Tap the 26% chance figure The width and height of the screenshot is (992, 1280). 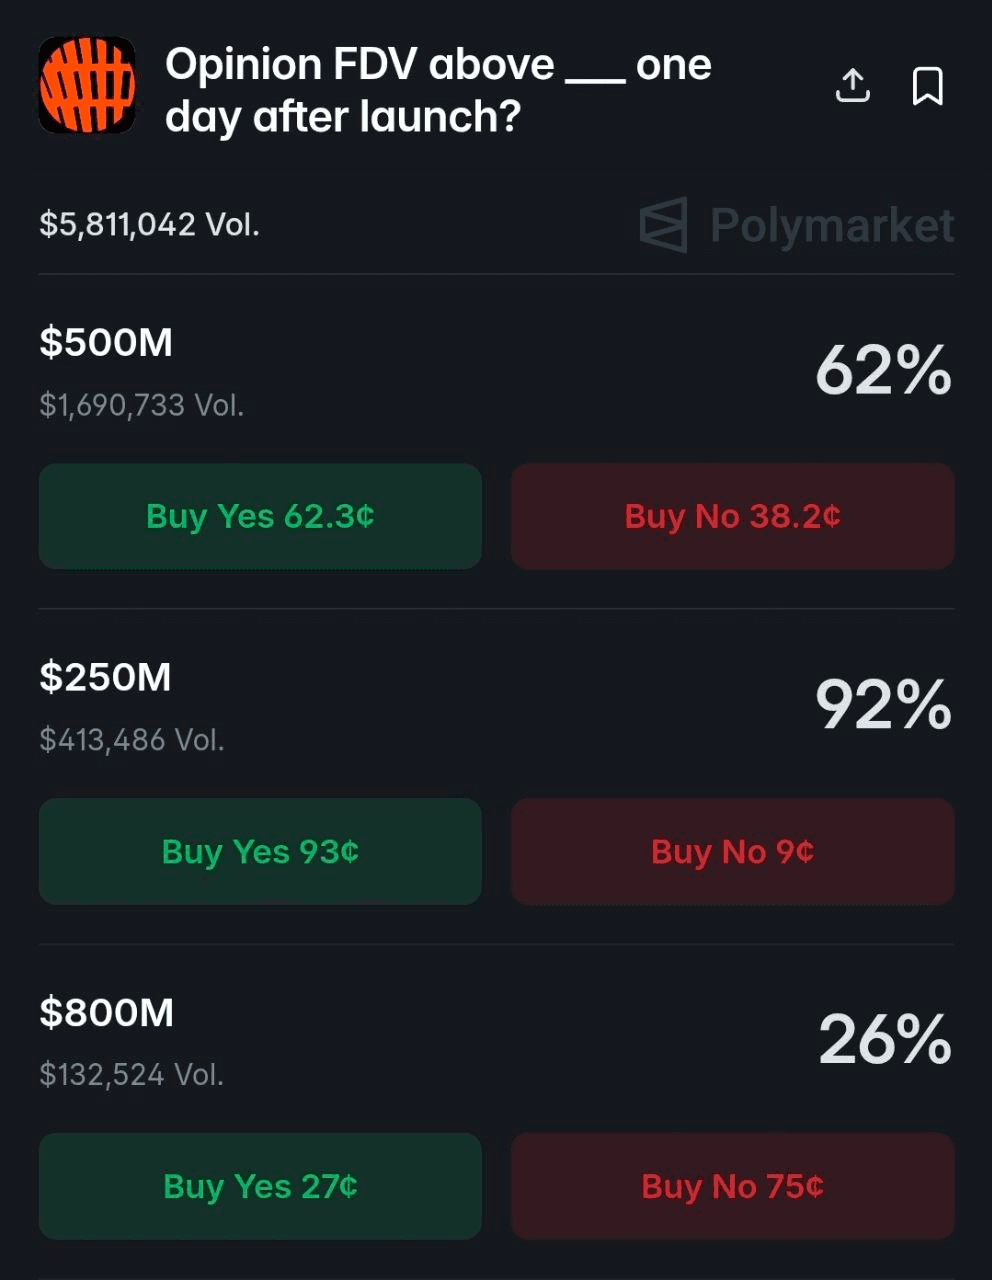(x=884, y=1040)
